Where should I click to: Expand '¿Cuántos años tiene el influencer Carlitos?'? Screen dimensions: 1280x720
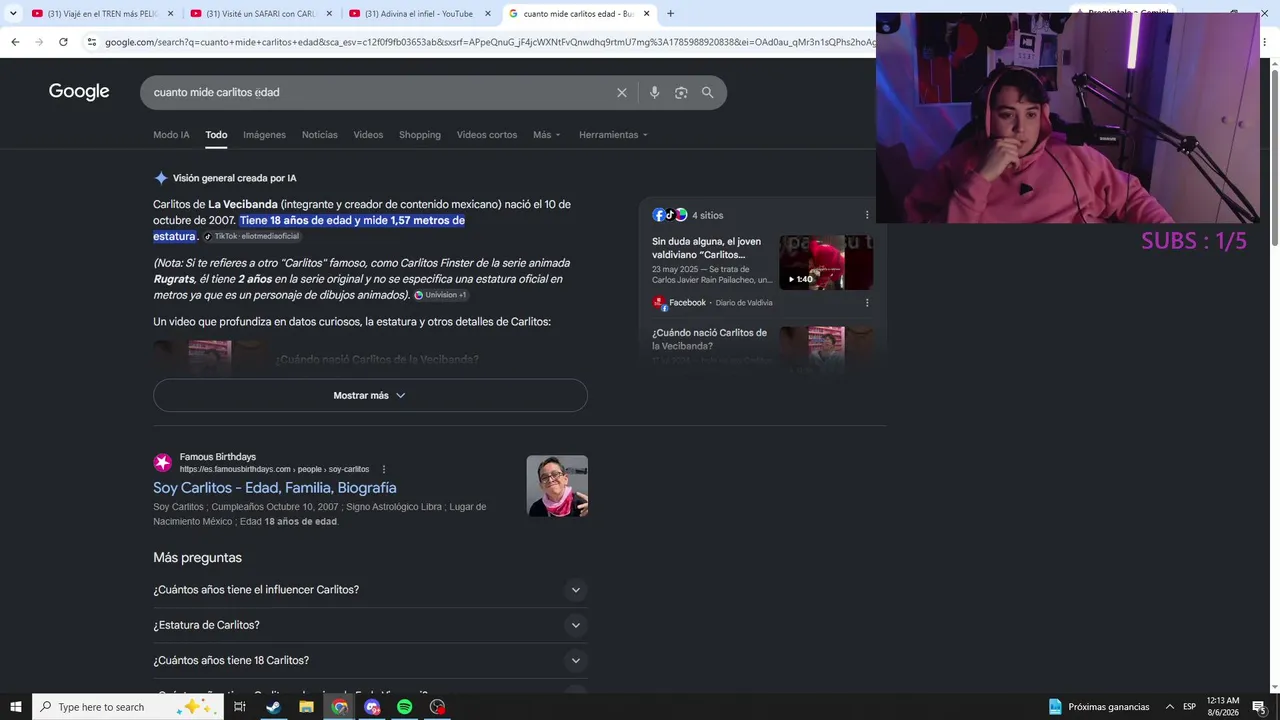pyautogui.click(x=369, y=590)
